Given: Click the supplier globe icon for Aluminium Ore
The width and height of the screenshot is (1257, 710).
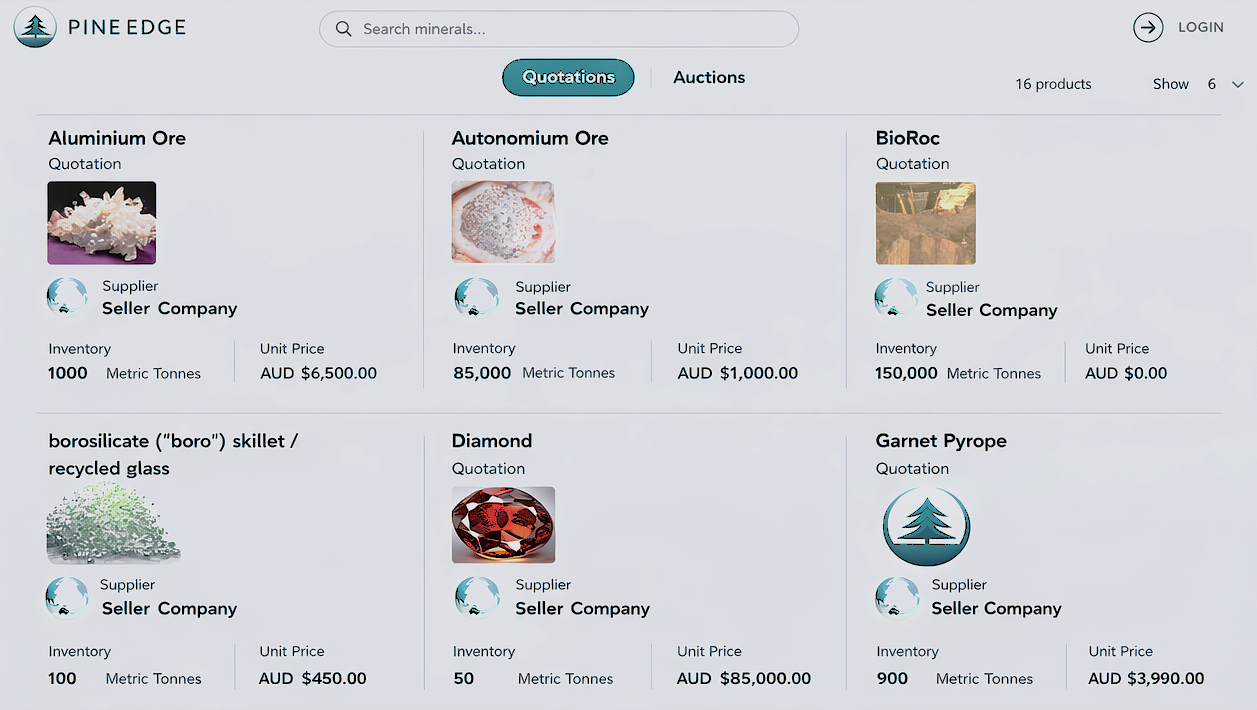Looking at the screenshot, I should pos(67,296).
